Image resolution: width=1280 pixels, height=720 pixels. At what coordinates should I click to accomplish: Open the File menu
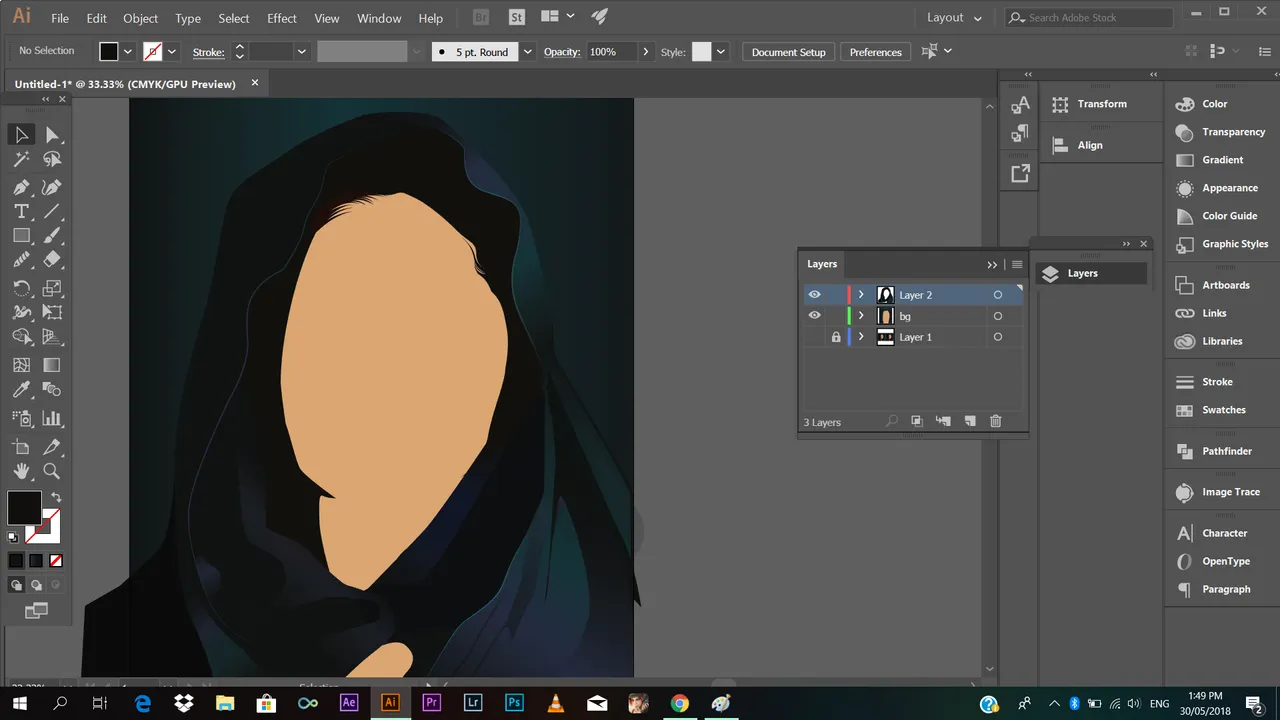tap(60, 18)
